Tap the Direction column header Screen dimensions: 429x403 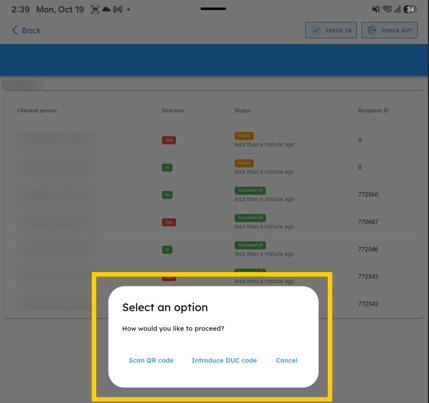tap(173, 110)
